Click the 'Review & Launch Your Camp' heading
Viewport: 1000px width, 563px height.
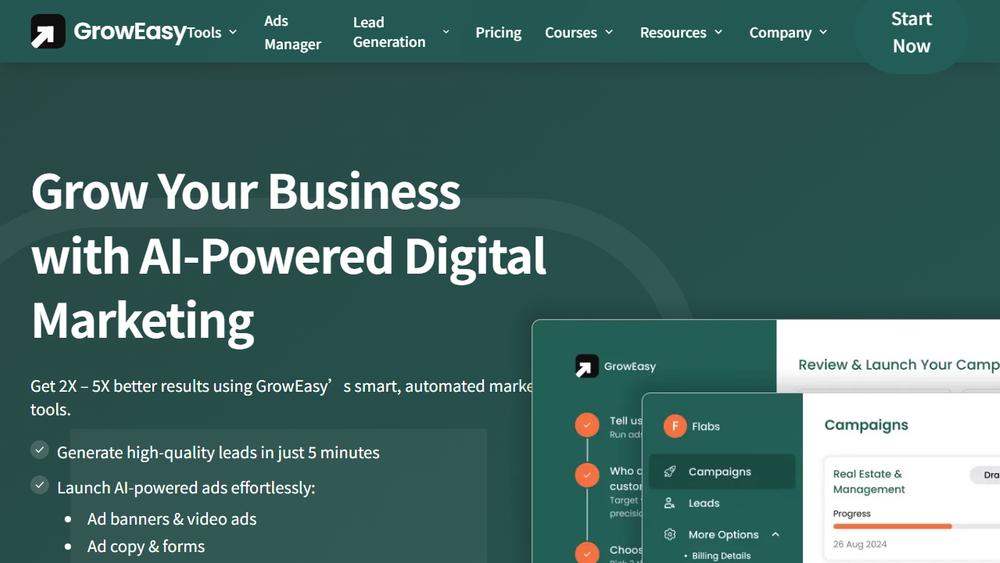(x=899, y=365)
